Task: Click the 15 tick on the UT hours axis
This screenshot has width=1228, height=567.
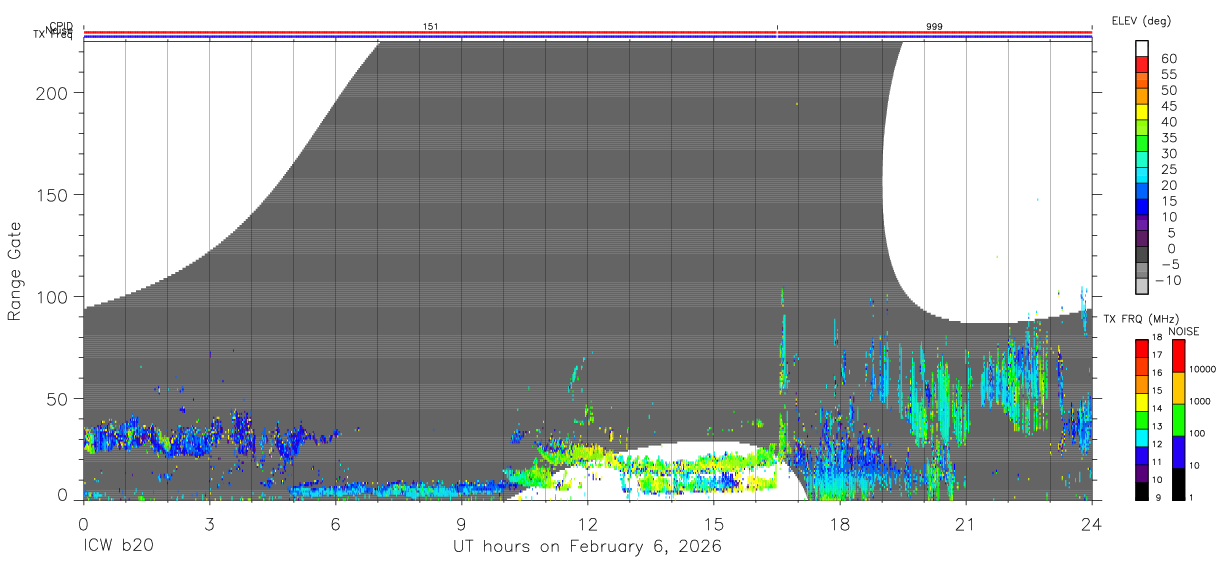Action: [x=713, y=524]
